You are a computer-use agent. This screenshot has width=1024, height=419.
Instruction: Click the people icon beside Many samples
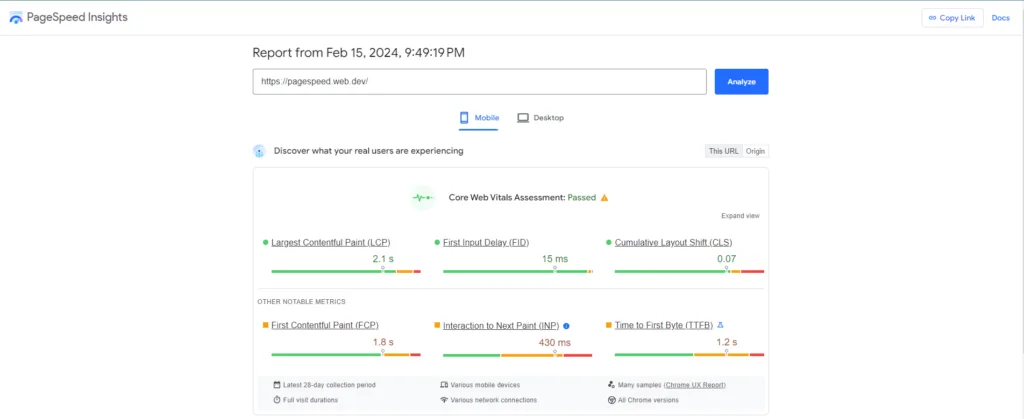[x=611, y=385]
